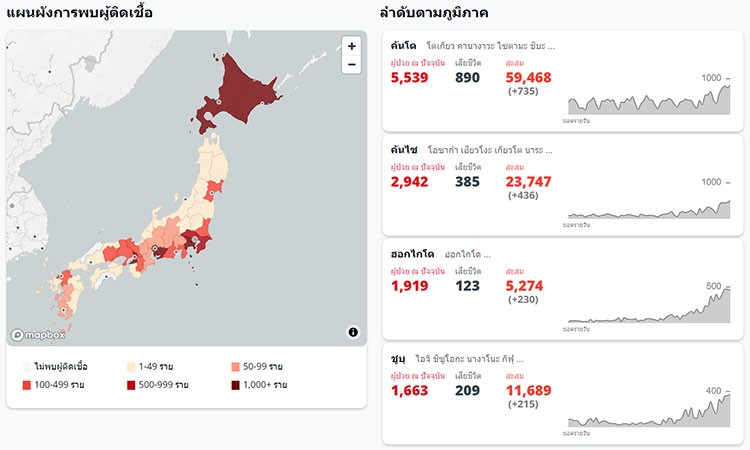Viewport: 750px width, 450px height.
Task: Click the Chubu daily cases chart
Action: 649,411
